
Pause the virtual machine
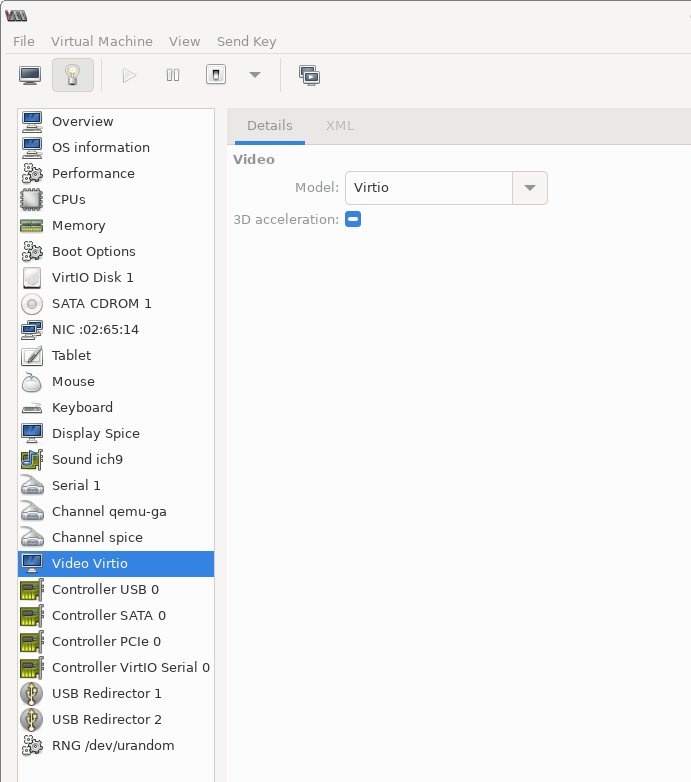tap(173, 75)
